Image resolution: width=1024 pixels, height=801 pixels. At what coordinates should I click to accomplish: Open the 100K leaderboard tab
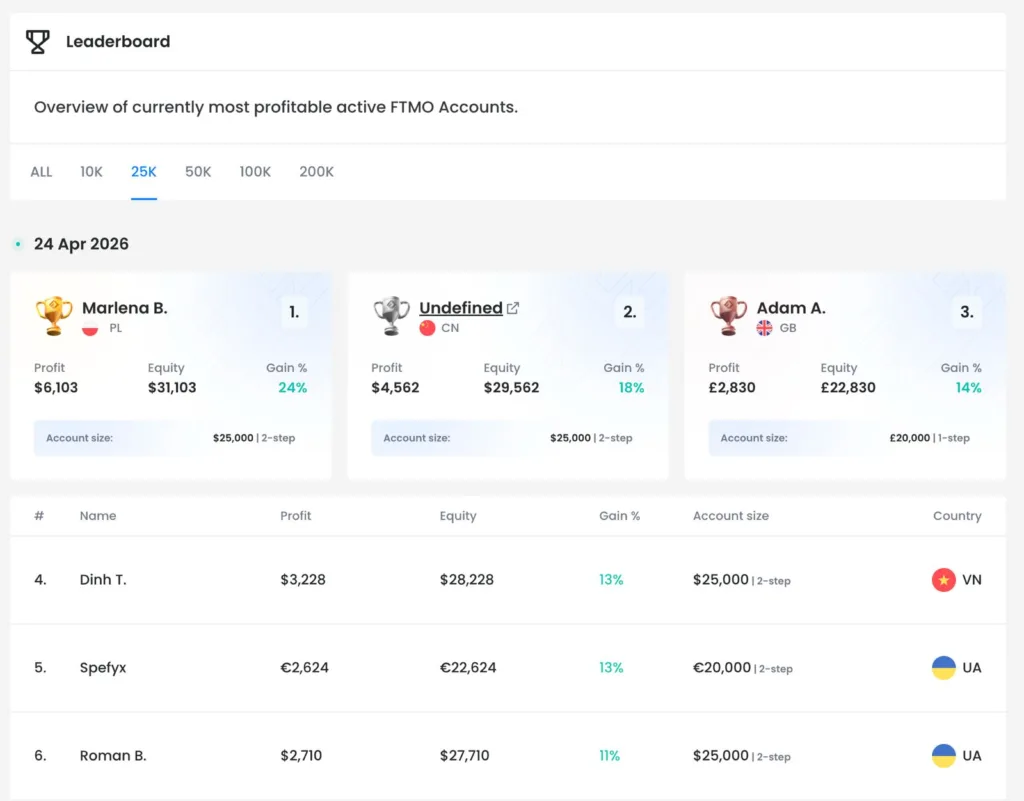[255, 172]
